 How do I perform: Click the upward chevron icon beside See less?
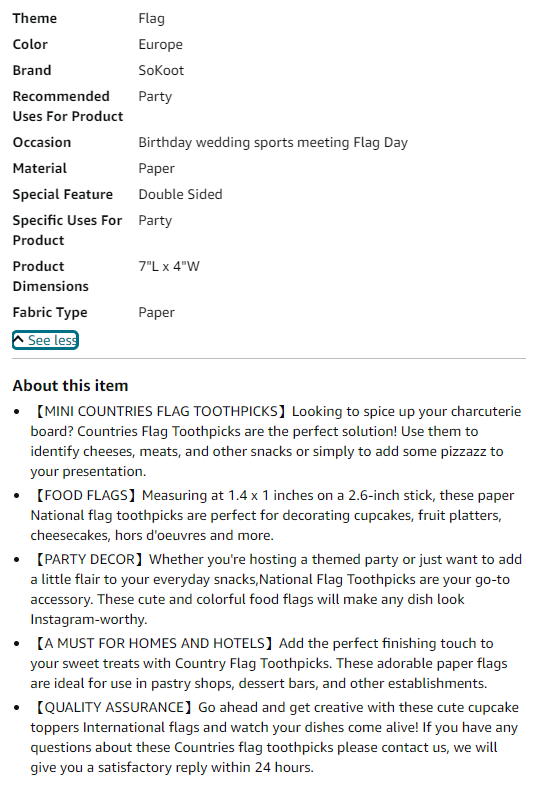pyautogui.click(x=19, y=339)
